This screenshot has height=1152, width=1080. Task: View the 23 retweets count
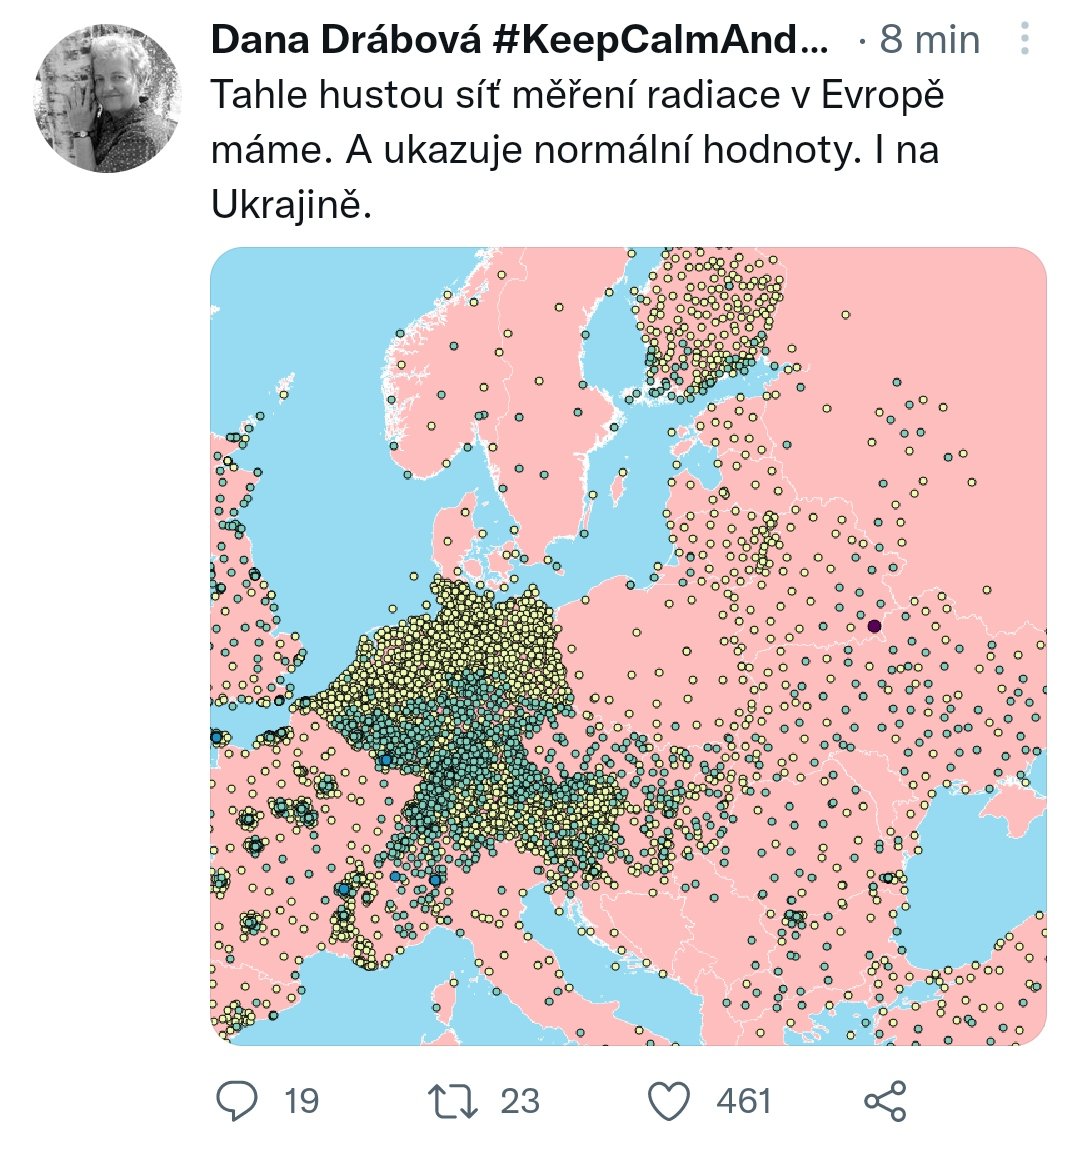(x=520, y=1101)
